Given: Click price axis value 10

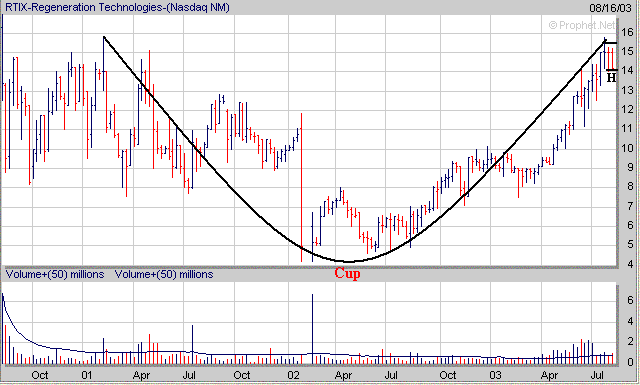Looking at the screenshot, I should pyautogui.click(x=628, y=148).
